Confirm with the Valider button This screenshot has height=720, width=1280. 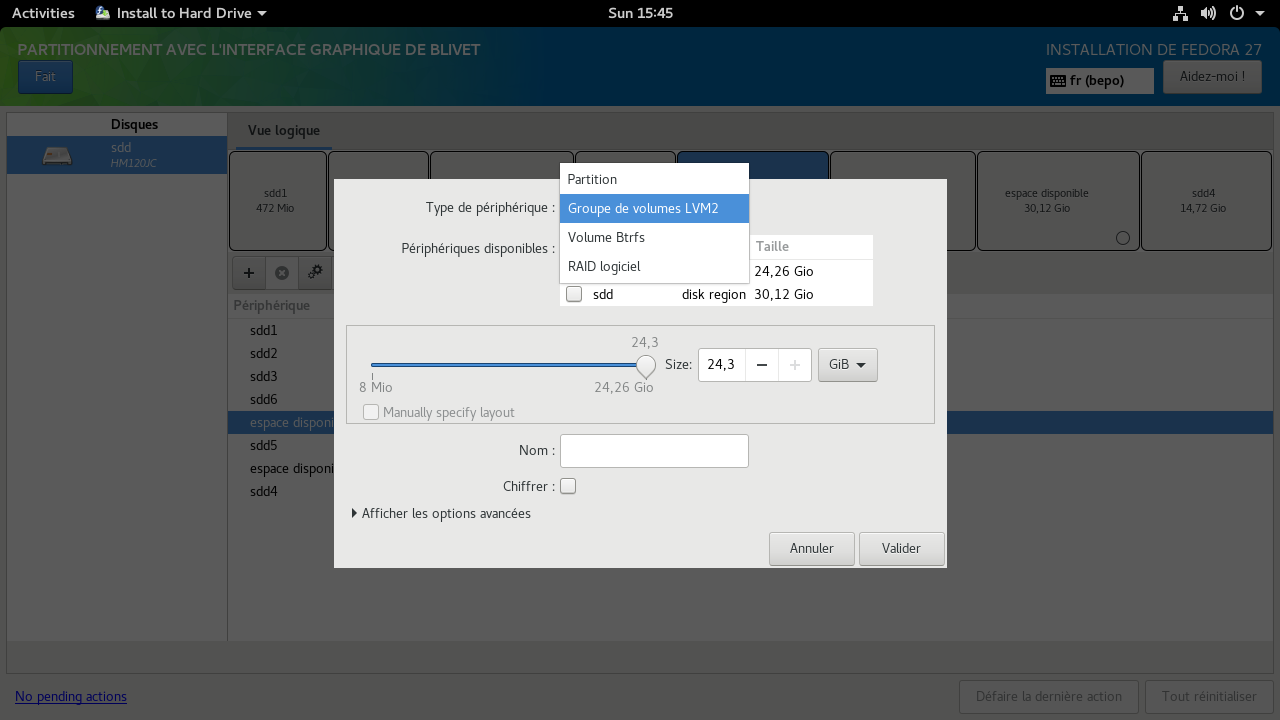point(902,548)
